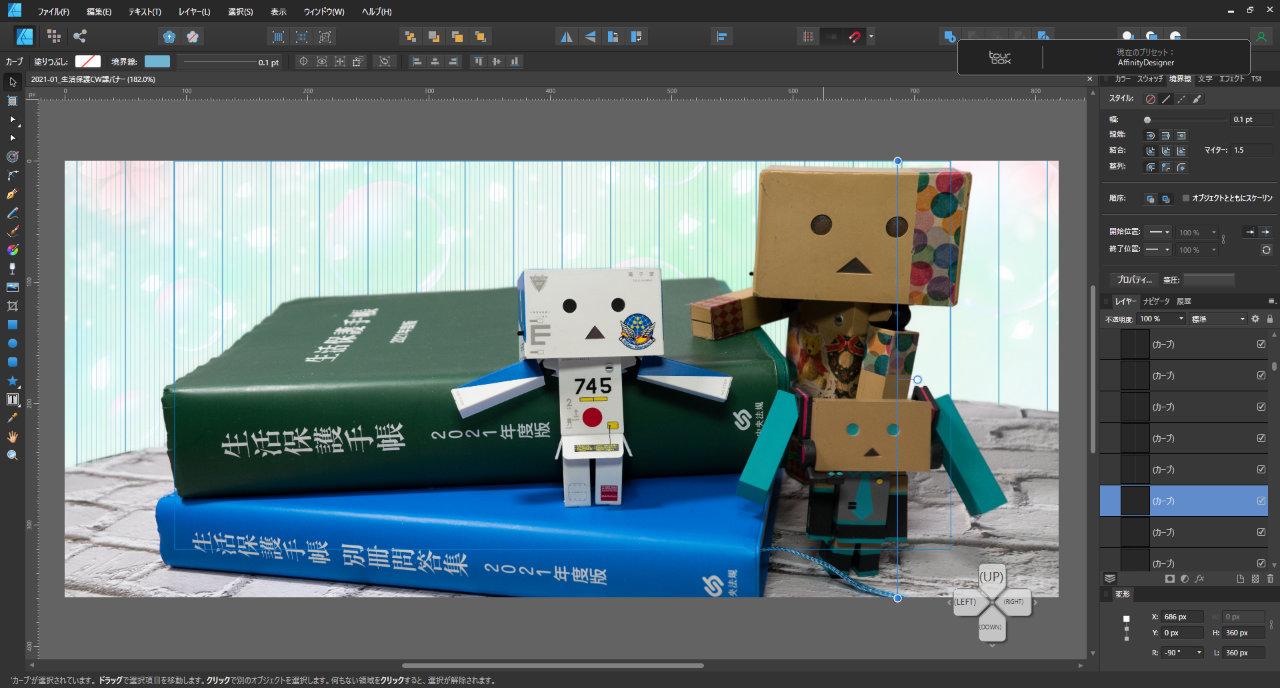Toggle snapping with the magnet icon

855,36
